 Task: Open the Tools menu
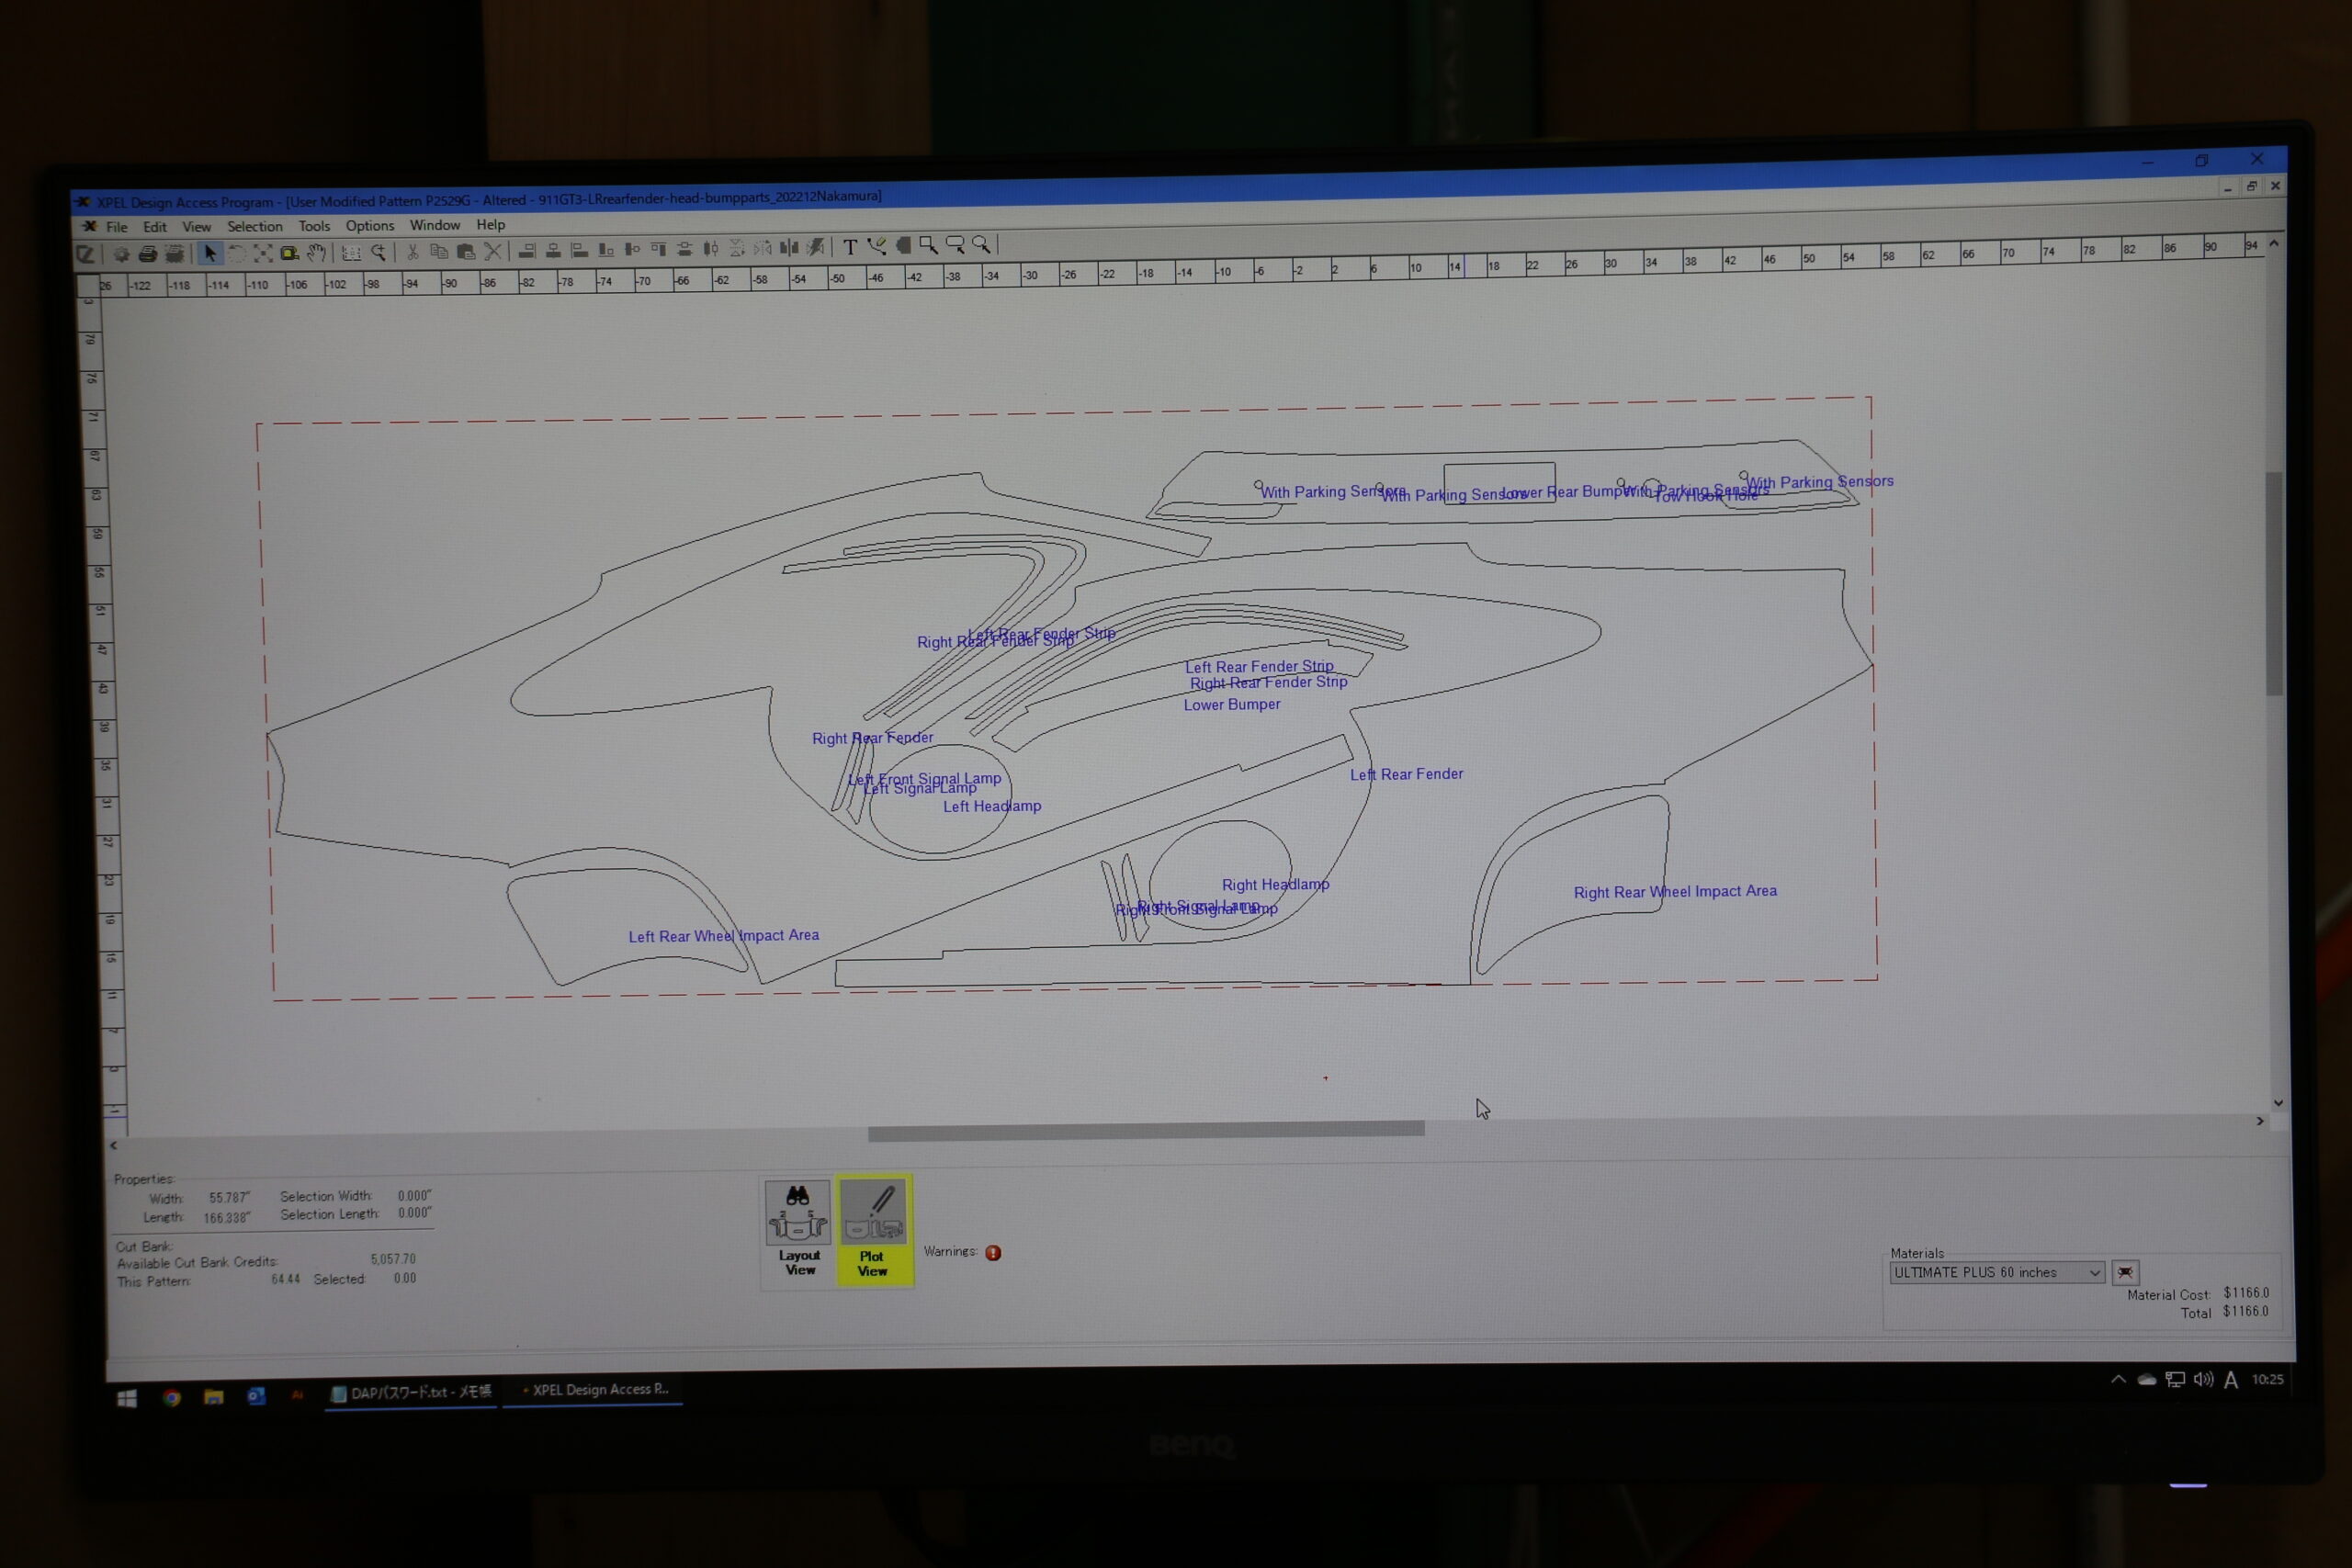(314, 226)
